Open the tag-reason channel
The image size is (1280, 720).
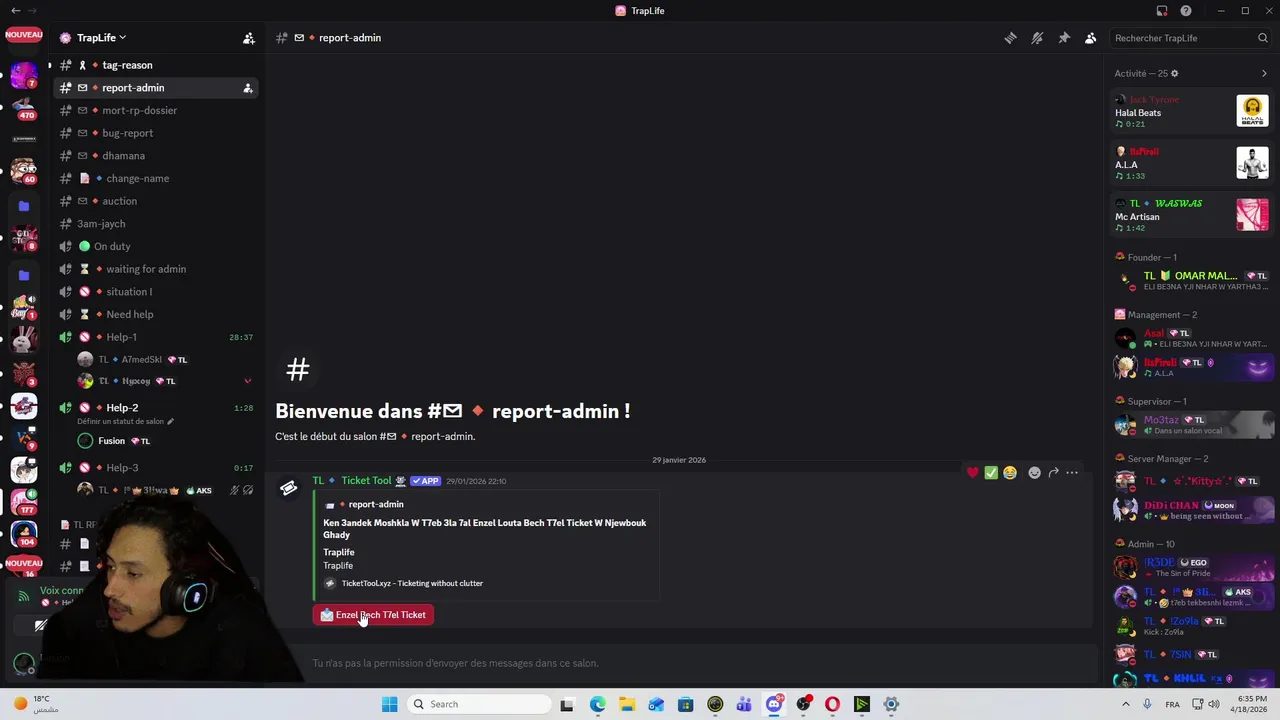click(x=155, y=65)
